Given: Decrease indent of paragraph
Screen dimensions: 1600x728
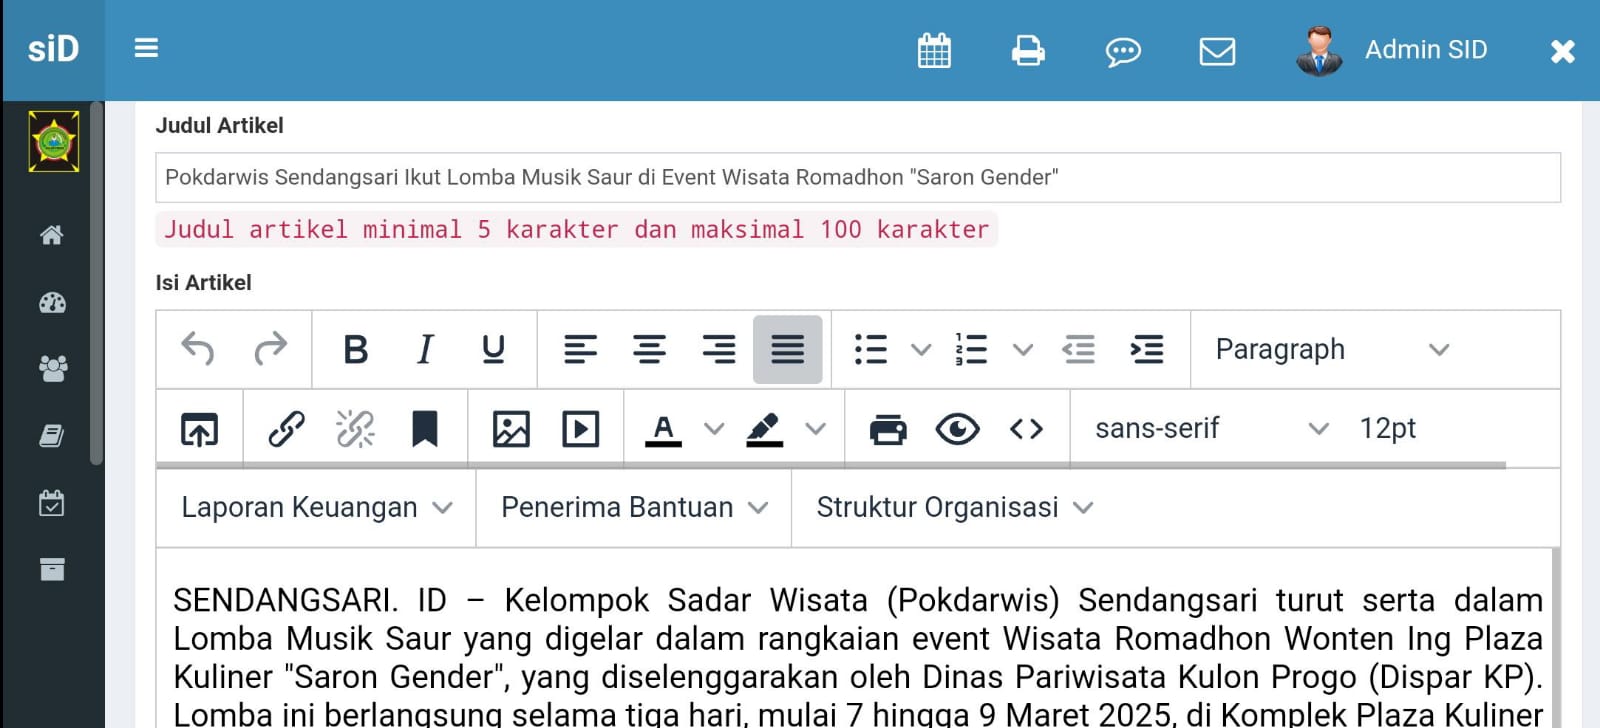Looking at the screenshot, I should 1078,349.
